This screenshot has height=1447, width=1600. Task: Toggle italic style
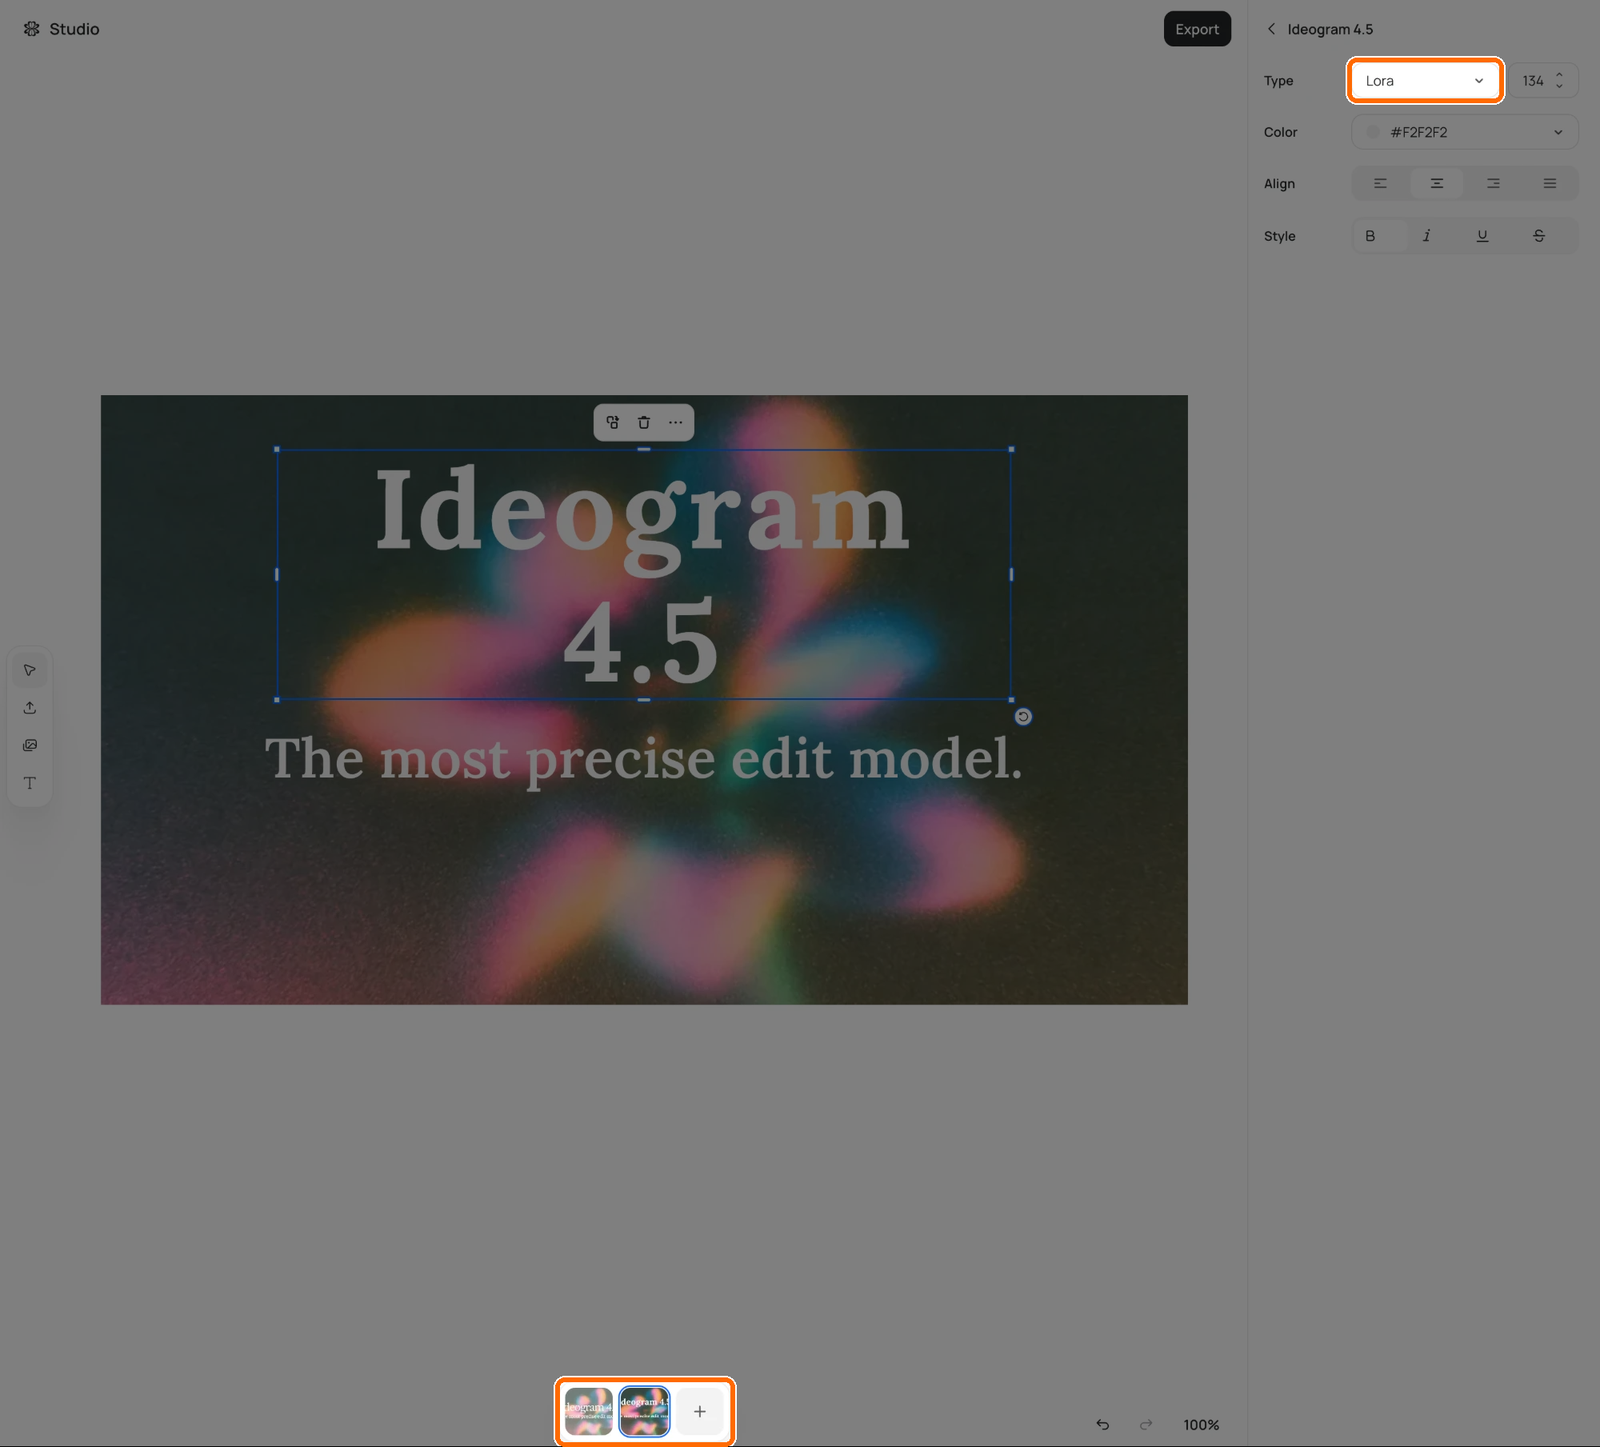pyautogui.click(x=1427, y=236)
